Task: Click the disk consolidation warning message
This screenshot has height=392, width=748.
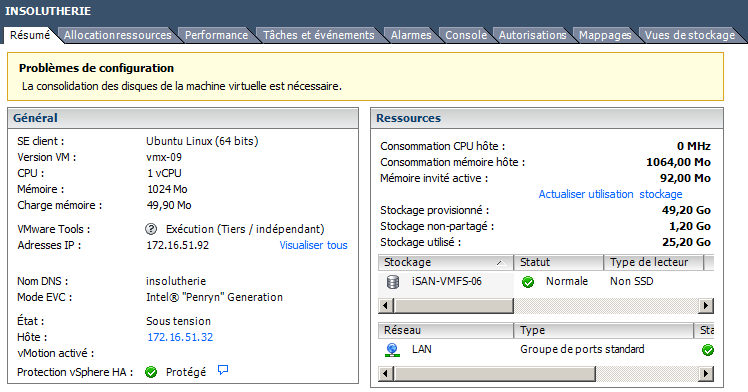Action: (182, 86)
